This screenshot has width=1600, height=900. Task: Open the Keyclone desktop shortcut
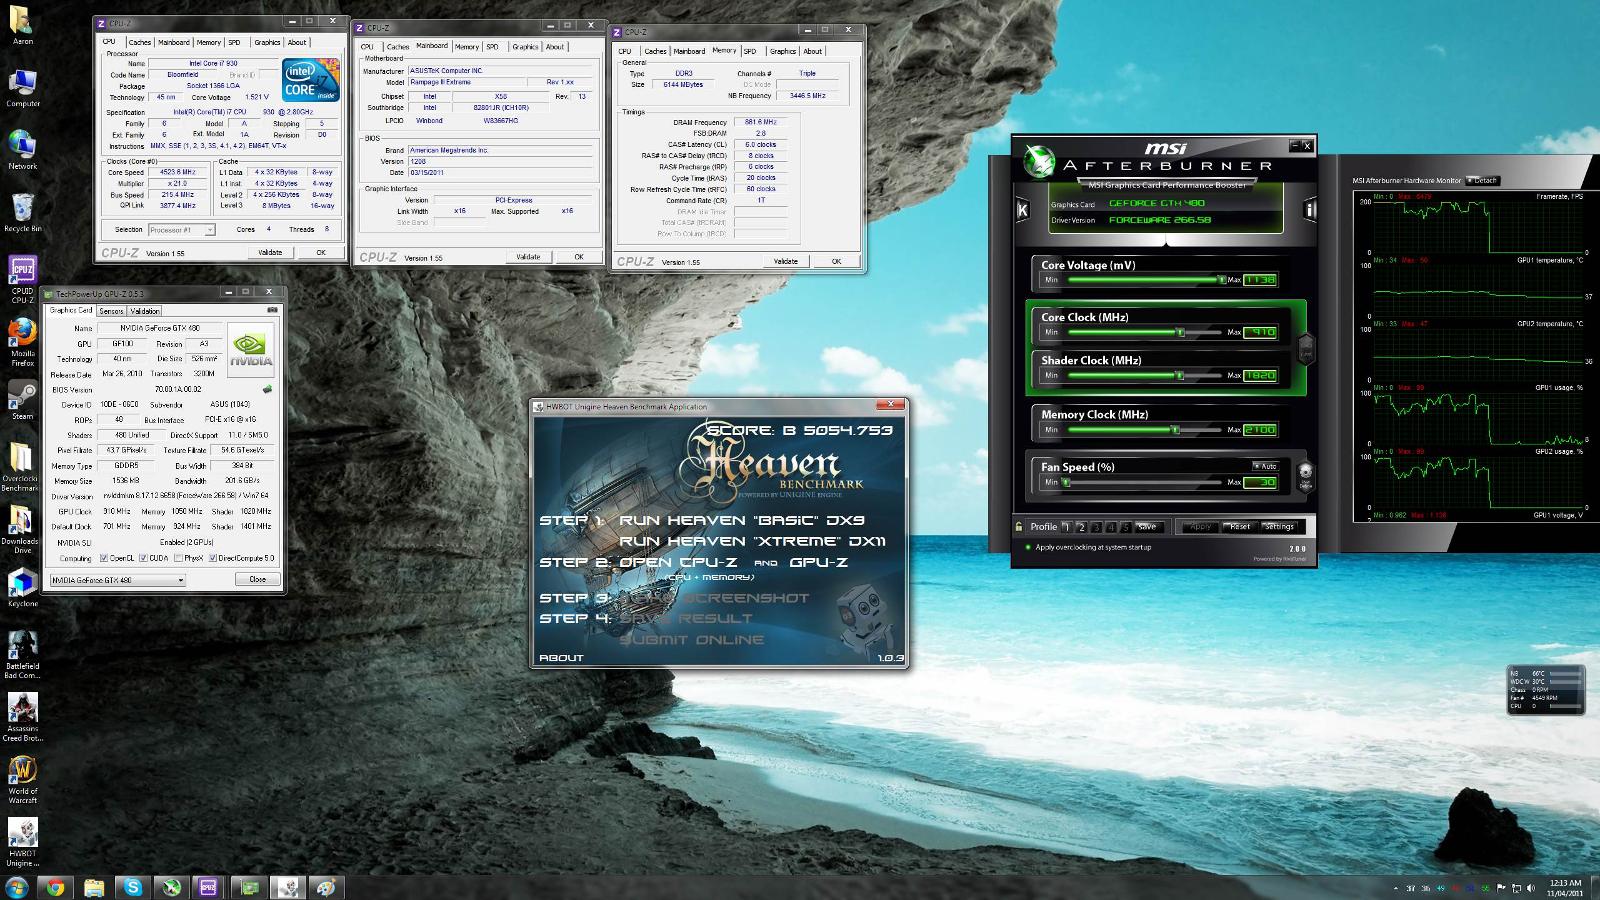(x=22, y=589)
